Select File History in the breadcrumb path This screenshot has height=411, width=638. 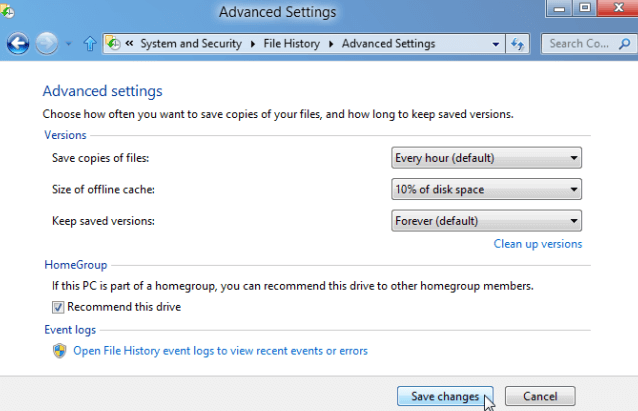tap(291, 44)
